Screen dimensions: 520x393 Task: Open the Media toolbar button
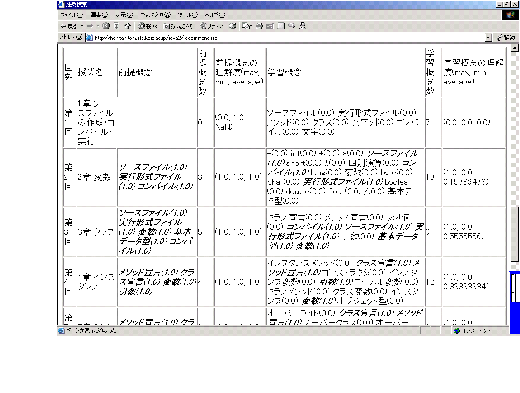coord(211,26)
